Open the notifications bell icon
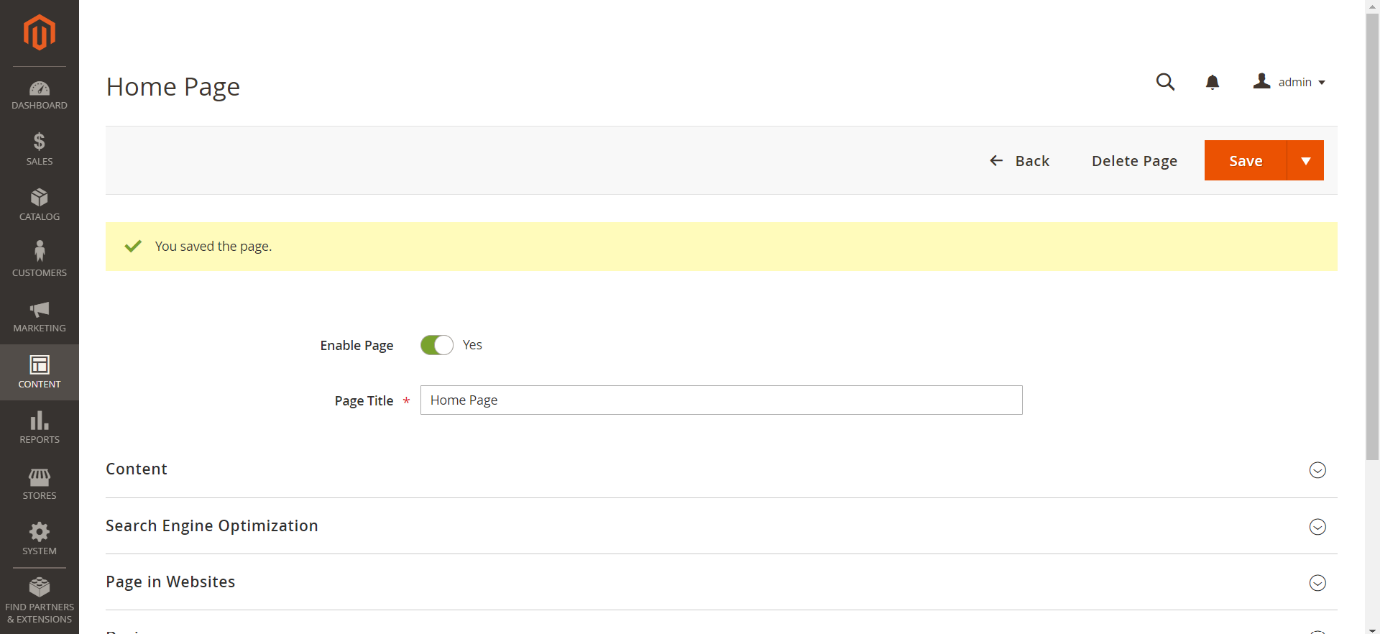 [x=1212, y=82]
